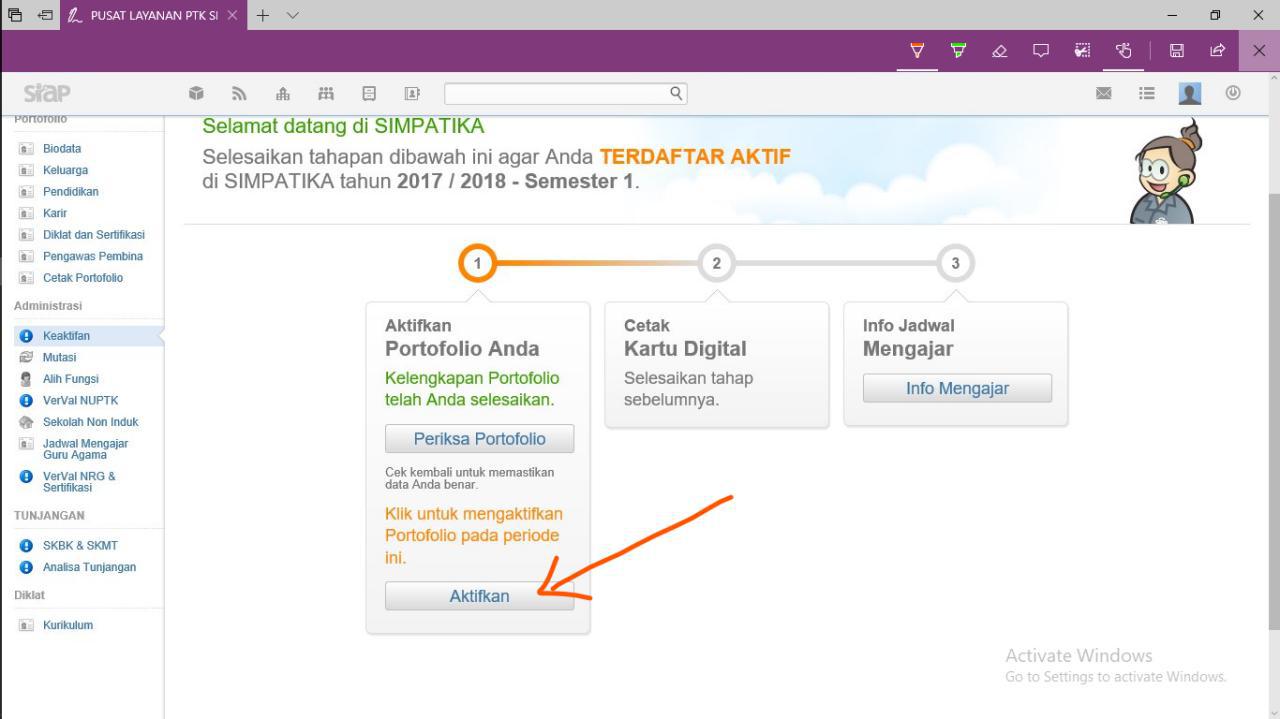Image resolution: width=1280 pixels, height=719 pixels.
Task: Click the organization hierarchy icon
Action: tap(283, 93)
